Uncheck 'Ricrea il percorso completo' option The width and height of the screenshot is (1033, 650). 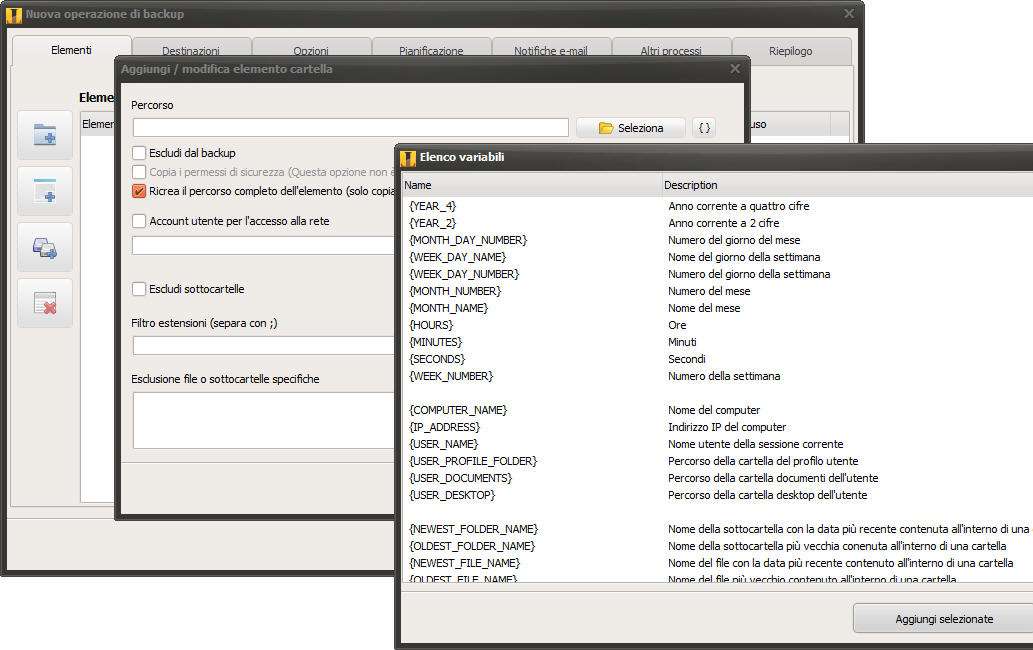[140, 191]
